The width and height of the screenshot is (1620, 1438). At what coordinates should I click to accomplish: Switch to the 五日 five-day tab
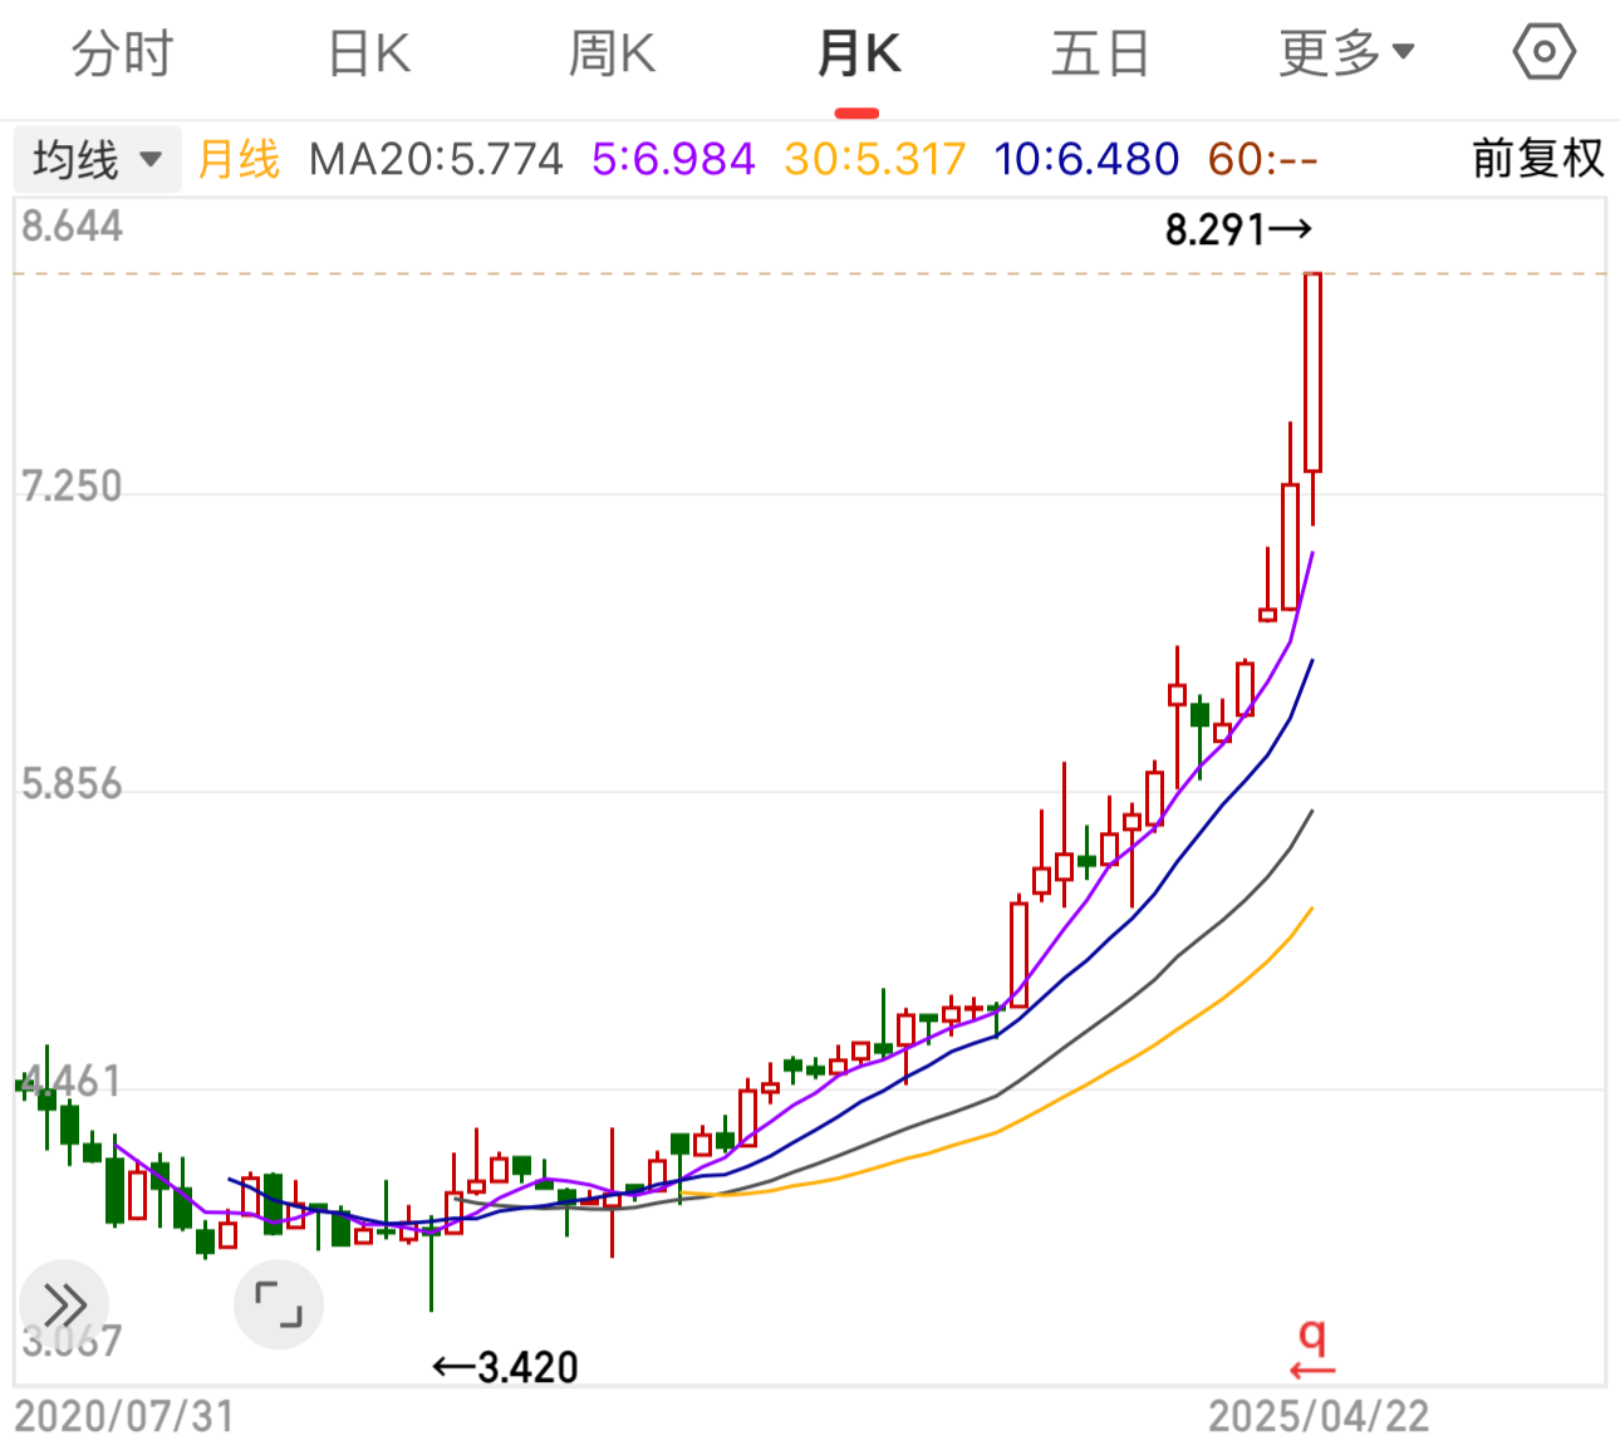click(x=1099, y=53)
